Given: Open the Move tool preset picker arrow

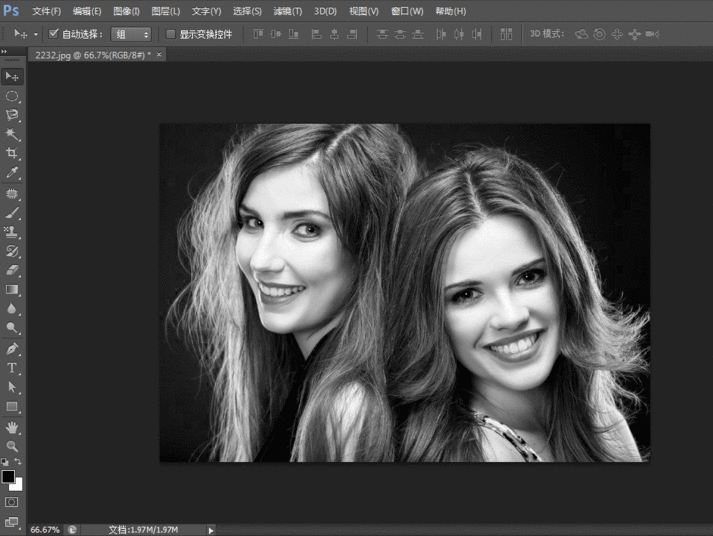Looking at the screenshot, I should 36,33.
